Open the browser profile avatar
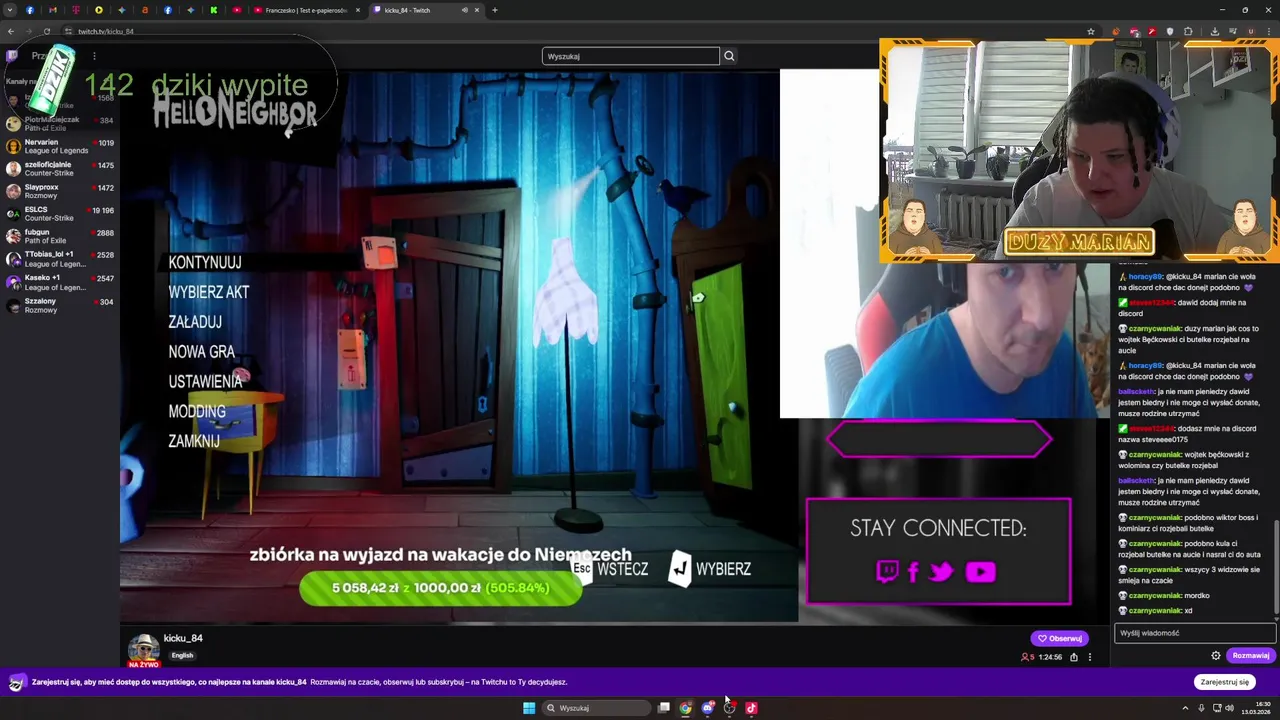This screenshot has width=1280, height=720. click(x=1251, y=31)
